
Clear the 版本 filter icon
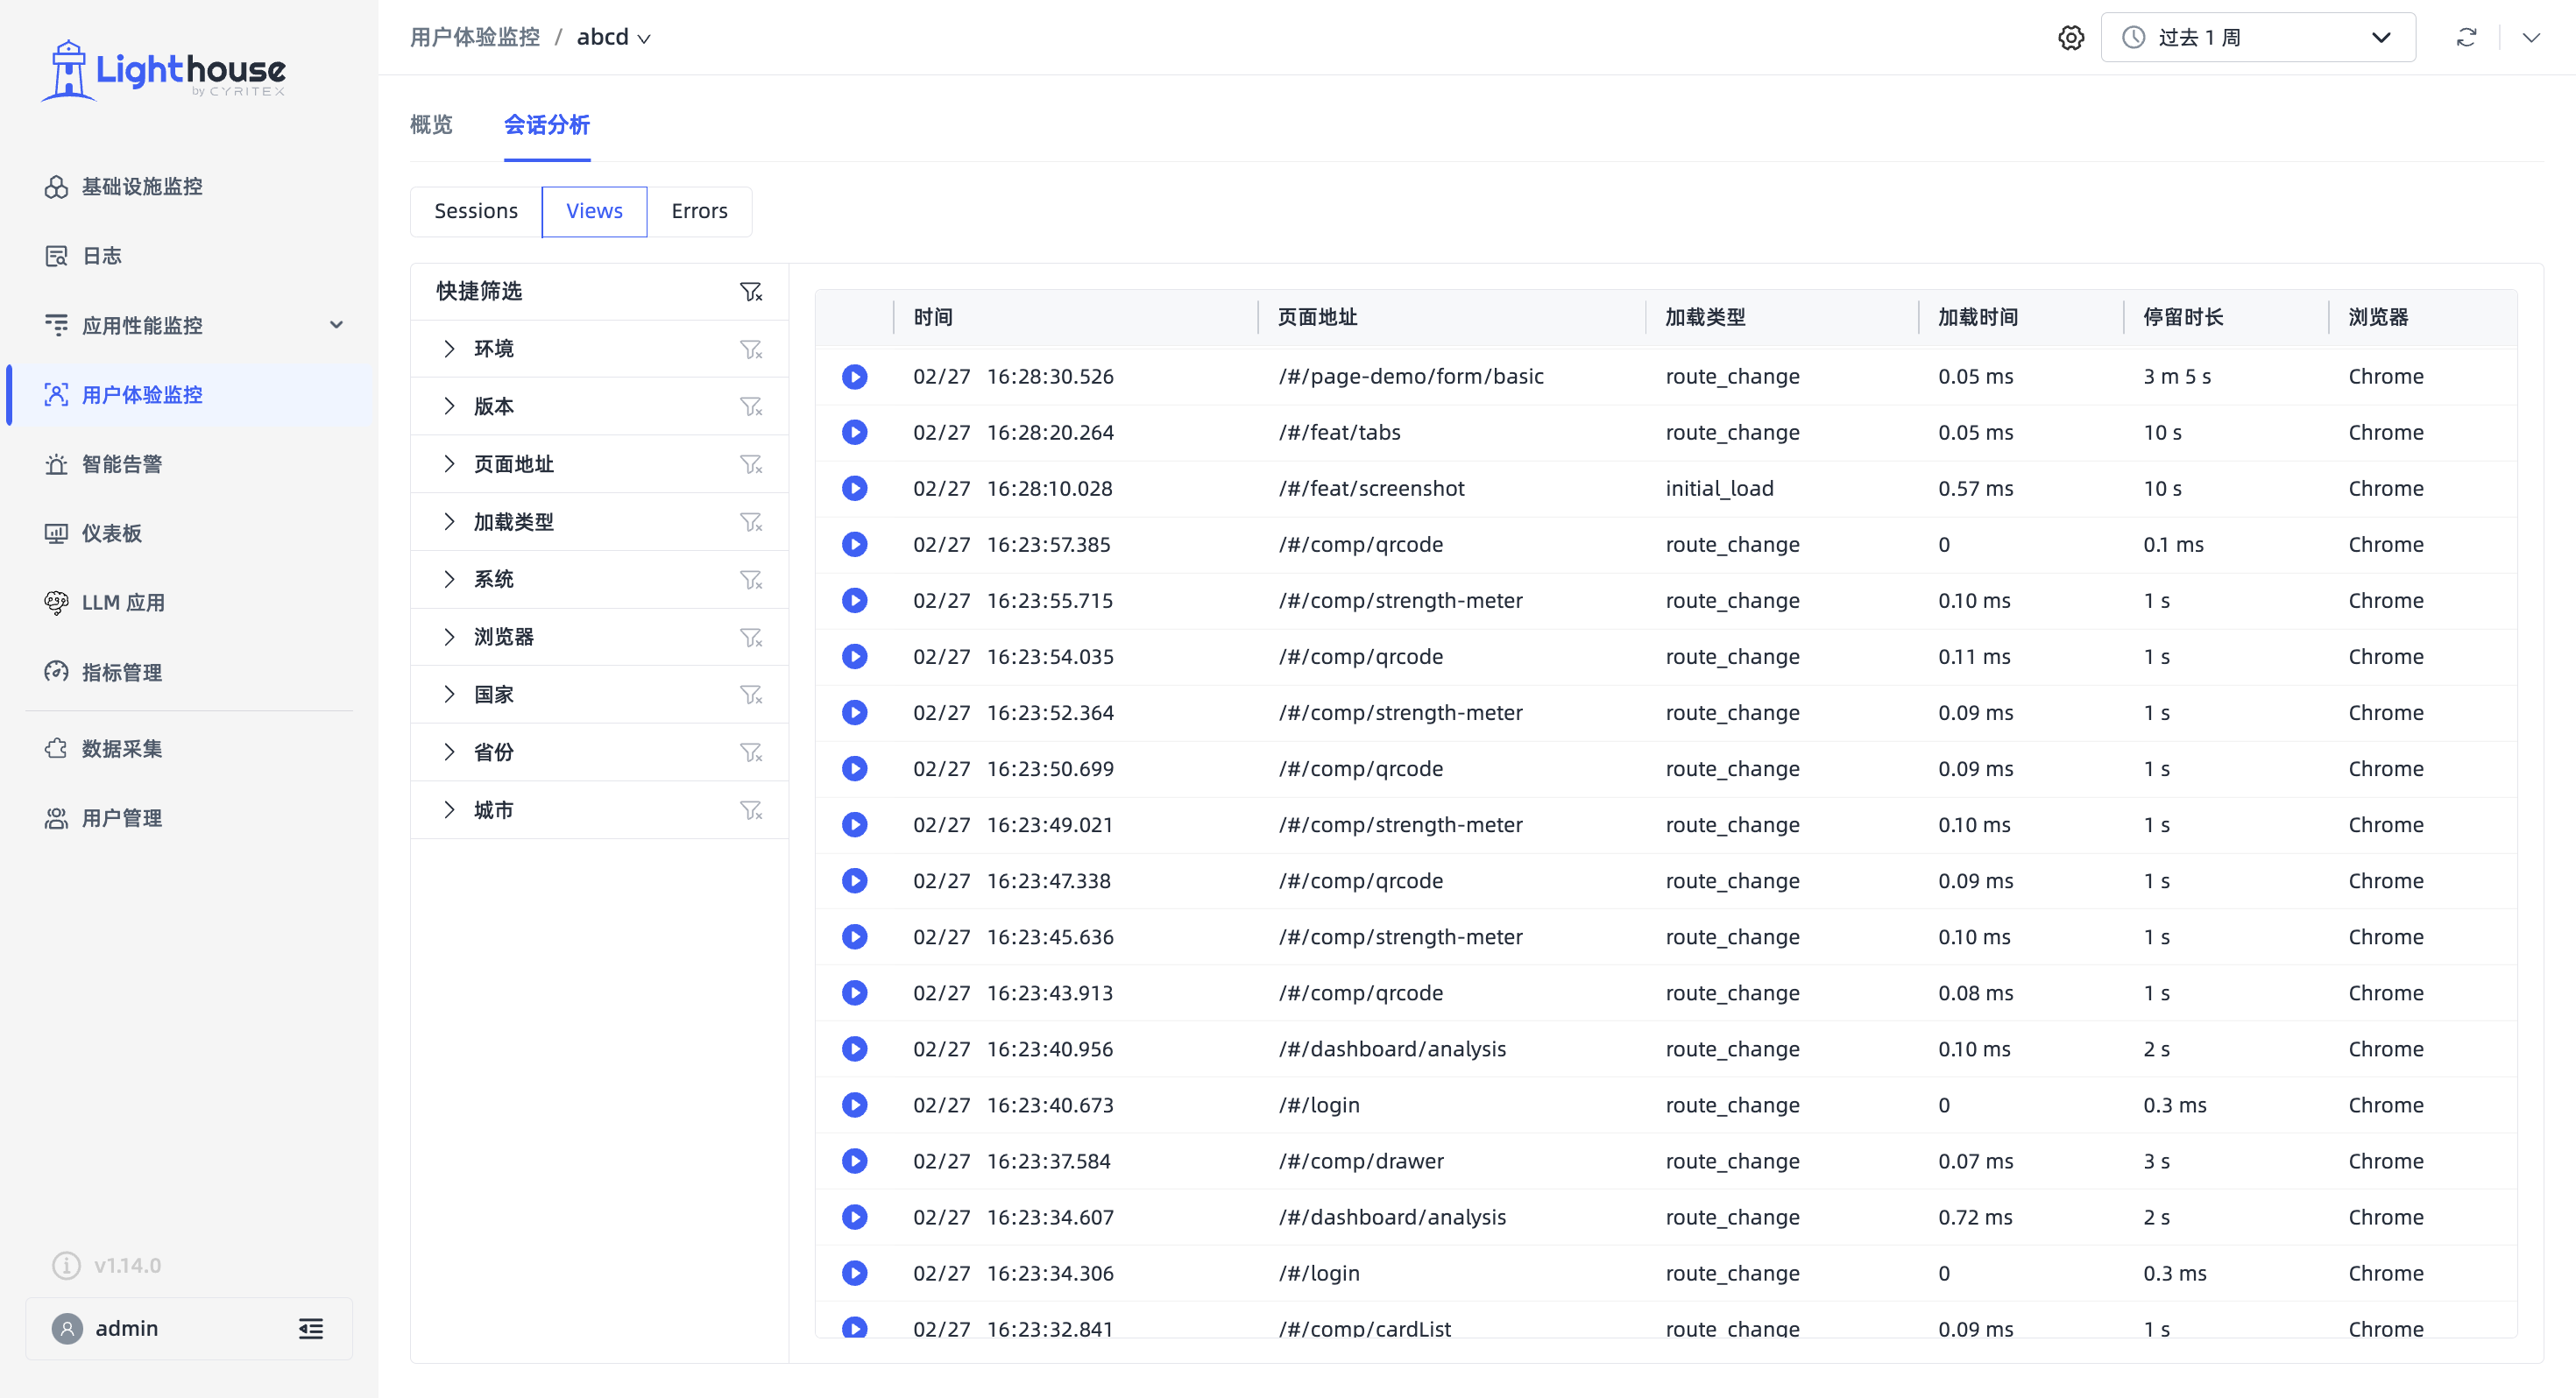[750, 407]
